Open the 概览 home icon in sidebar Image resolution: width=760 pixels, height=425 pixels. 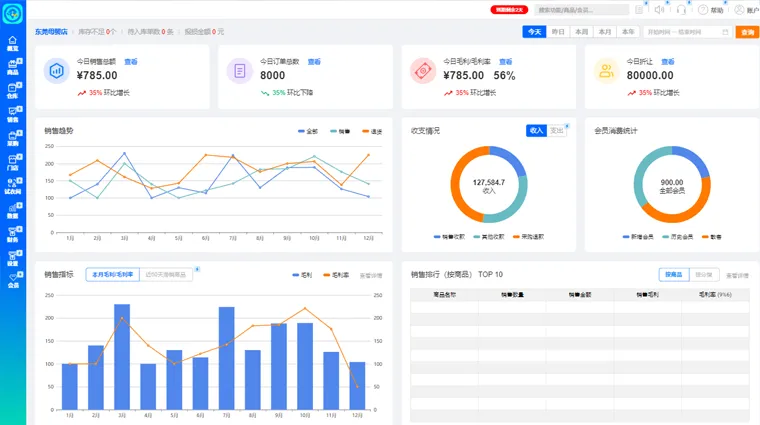[x=13, y=43]
